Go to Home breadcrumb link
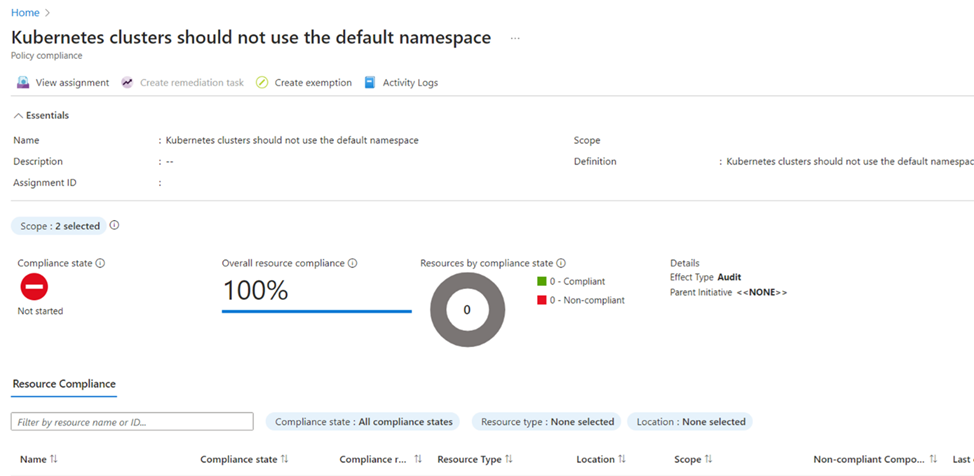This screenshot has height=476, width=974. click(x=25, y=12)
